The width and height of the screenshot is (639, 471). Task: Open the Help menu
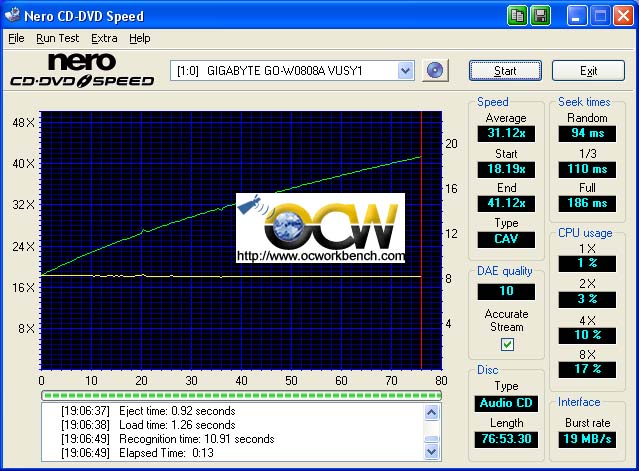point(140,38)
